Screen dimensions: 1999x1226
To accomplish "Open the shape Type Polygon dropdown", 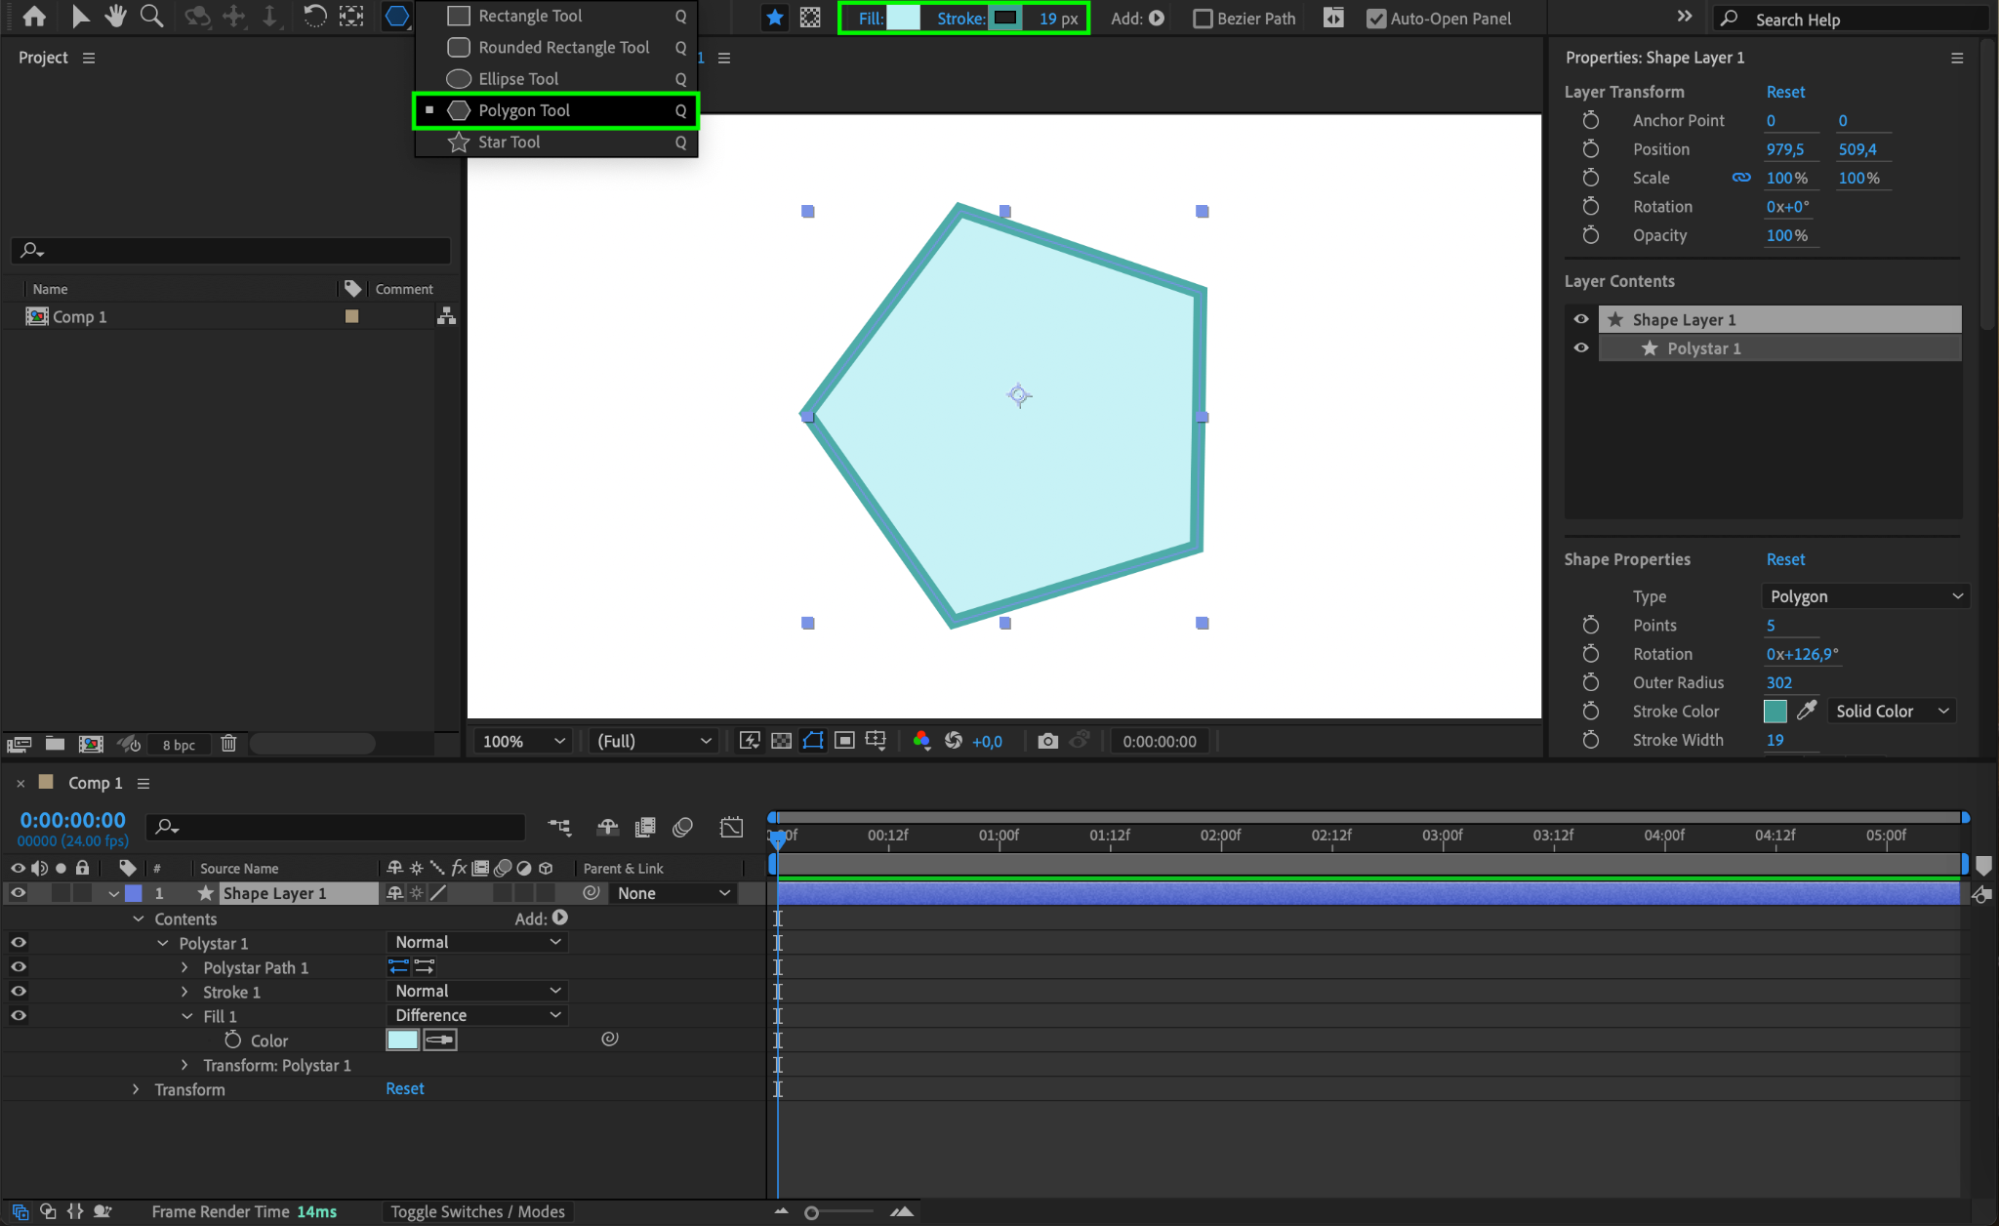I will (1865, 596).
